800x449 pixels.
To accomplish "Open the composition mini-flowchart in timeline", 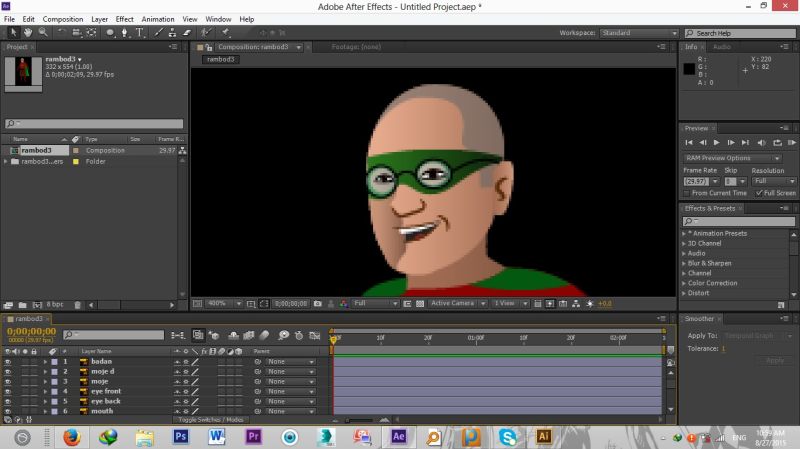I will pyautogui.click(x=178, y=335).
